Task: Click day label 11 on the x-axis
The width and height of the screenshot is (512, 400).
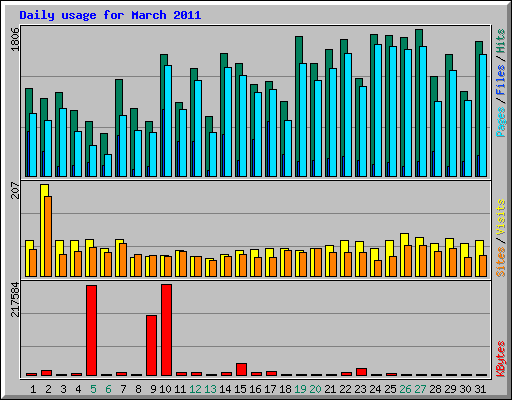Action: [x=180, y=389]
